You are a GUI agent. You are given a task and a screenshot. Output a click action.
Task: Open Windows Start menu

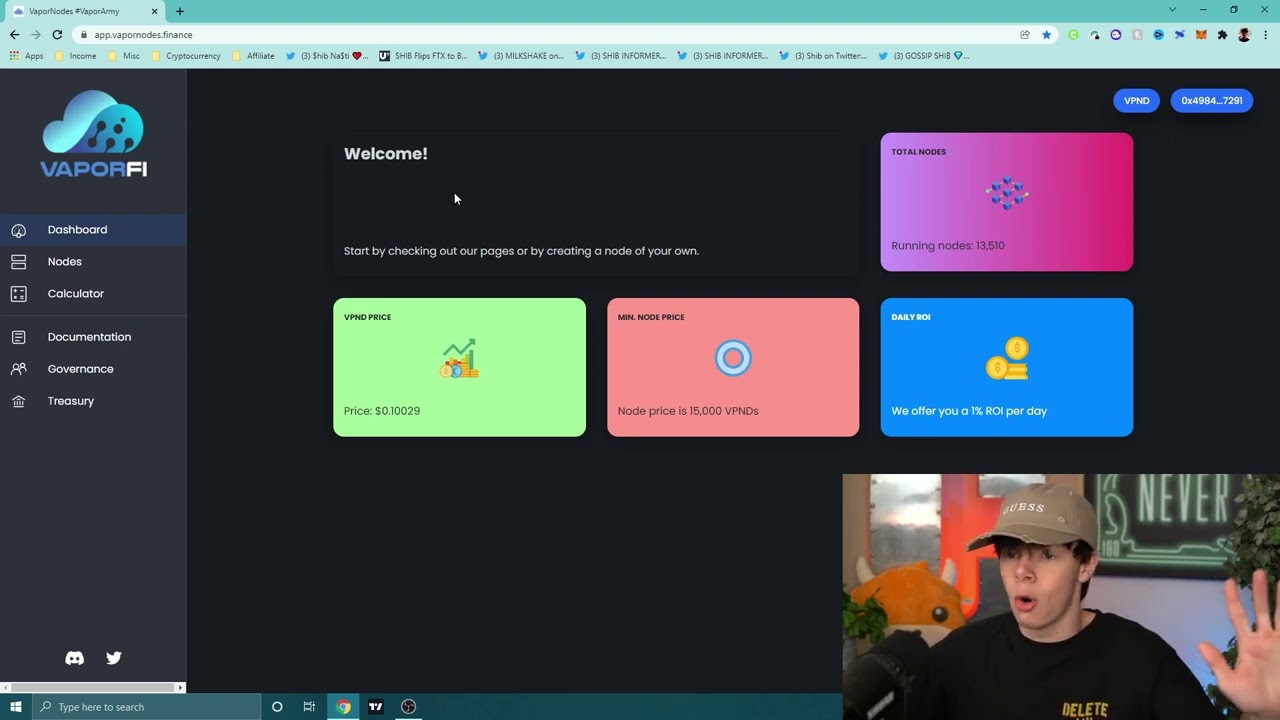tap(16, 707)
